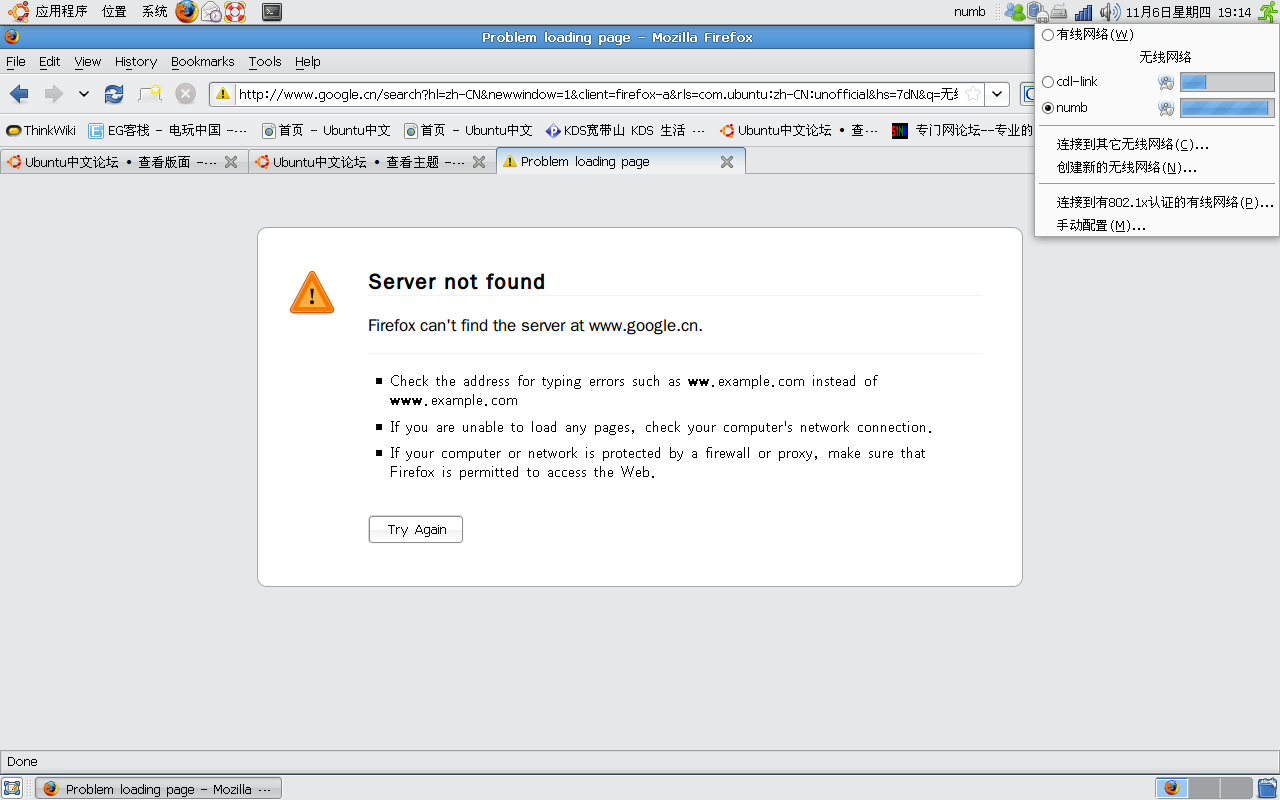
Task: Open the History menu
Action: (136, 62)
